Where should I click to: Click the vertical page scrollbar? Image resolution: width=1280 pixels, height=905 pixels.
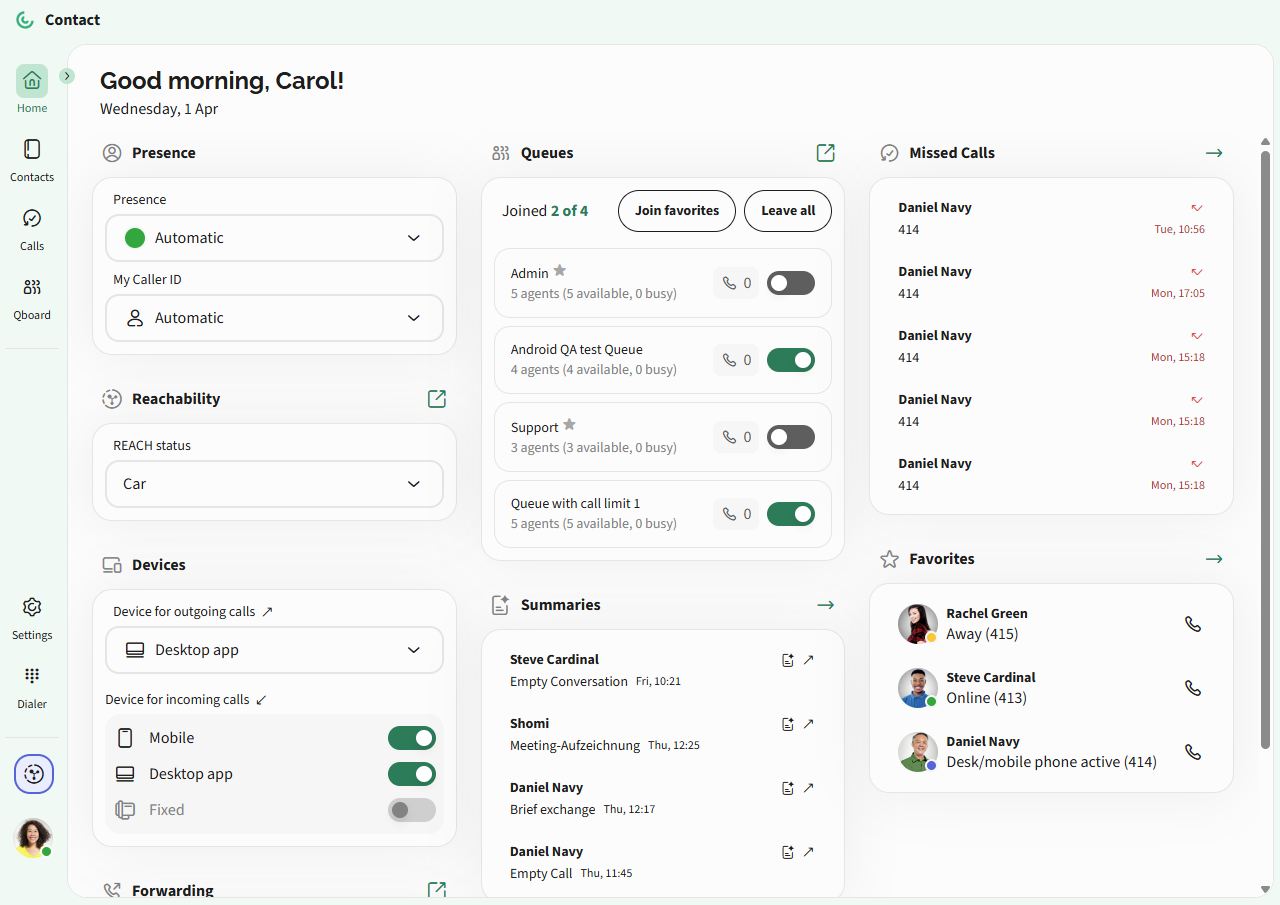pyautogui.click(x=1265, y=450)
